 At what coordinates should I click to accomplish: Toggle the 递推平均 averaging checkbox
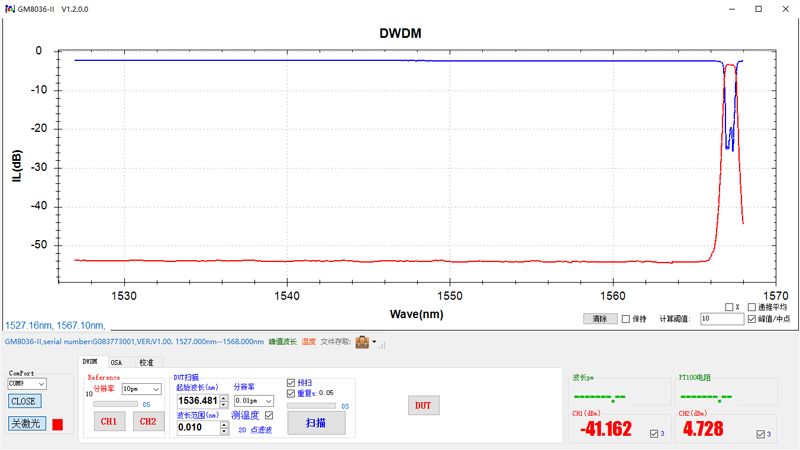(x=752, y=308)
